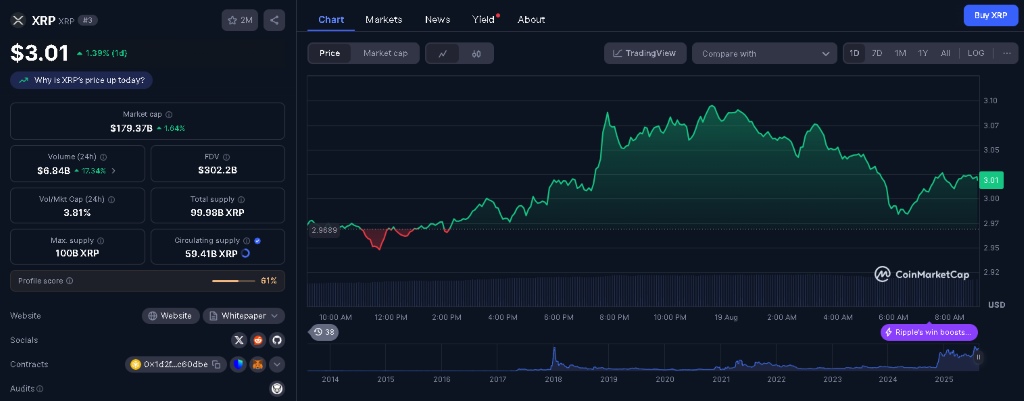Click the Max. supply info icon
Image resolution: width=1024 pixels, height=401 pixels.
pos(101,241)
